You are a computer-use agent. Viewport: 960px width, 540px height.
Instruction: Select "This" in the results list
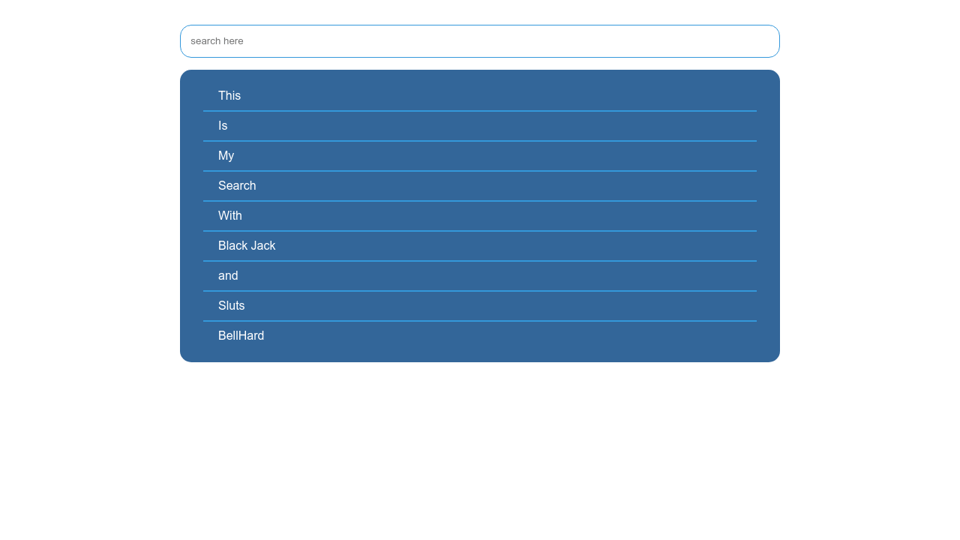230,96
